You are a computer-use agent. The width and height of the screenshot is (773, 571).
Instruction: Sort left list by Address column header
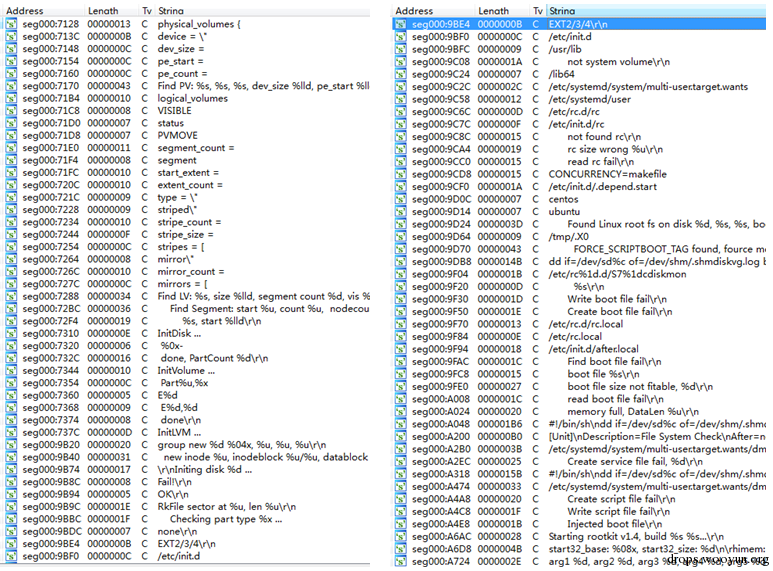pos(43,10)
